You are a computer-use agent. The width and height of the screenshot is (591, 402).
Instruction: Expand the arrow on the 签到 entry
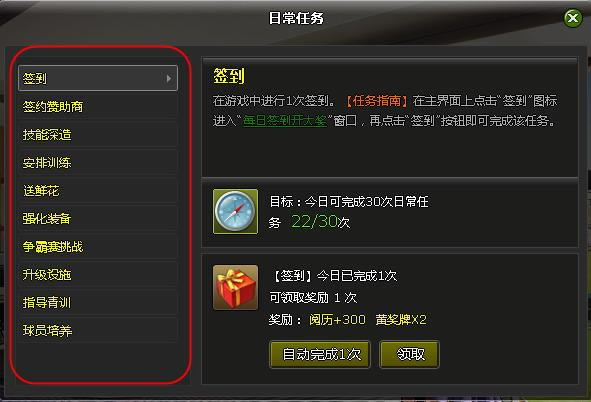tap(168, 78)
